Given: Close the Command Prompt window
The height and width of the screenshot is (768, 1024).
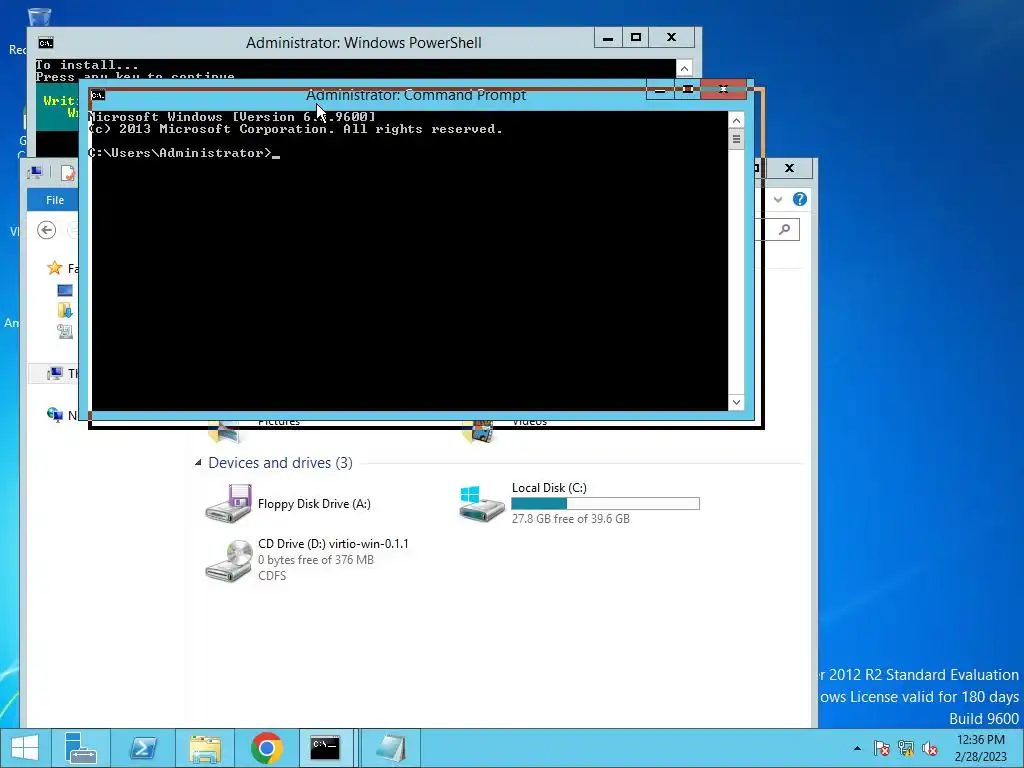Looking at the screenshot, I should (723, 89).
